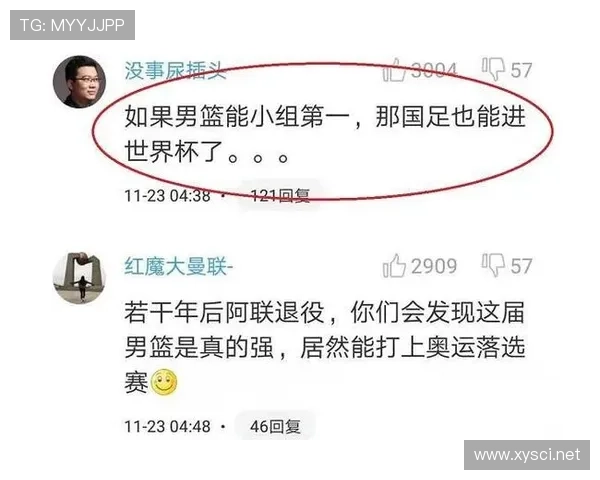Click the 2909 like count

(x=434, y=266)
